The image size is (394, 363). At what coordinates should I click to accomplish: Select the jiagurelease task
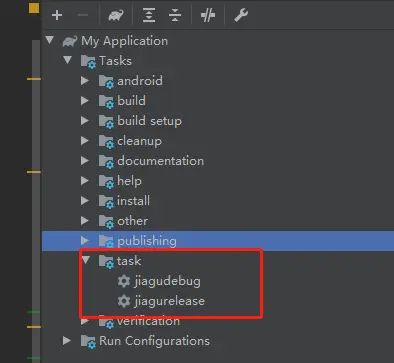click(170, 301)
